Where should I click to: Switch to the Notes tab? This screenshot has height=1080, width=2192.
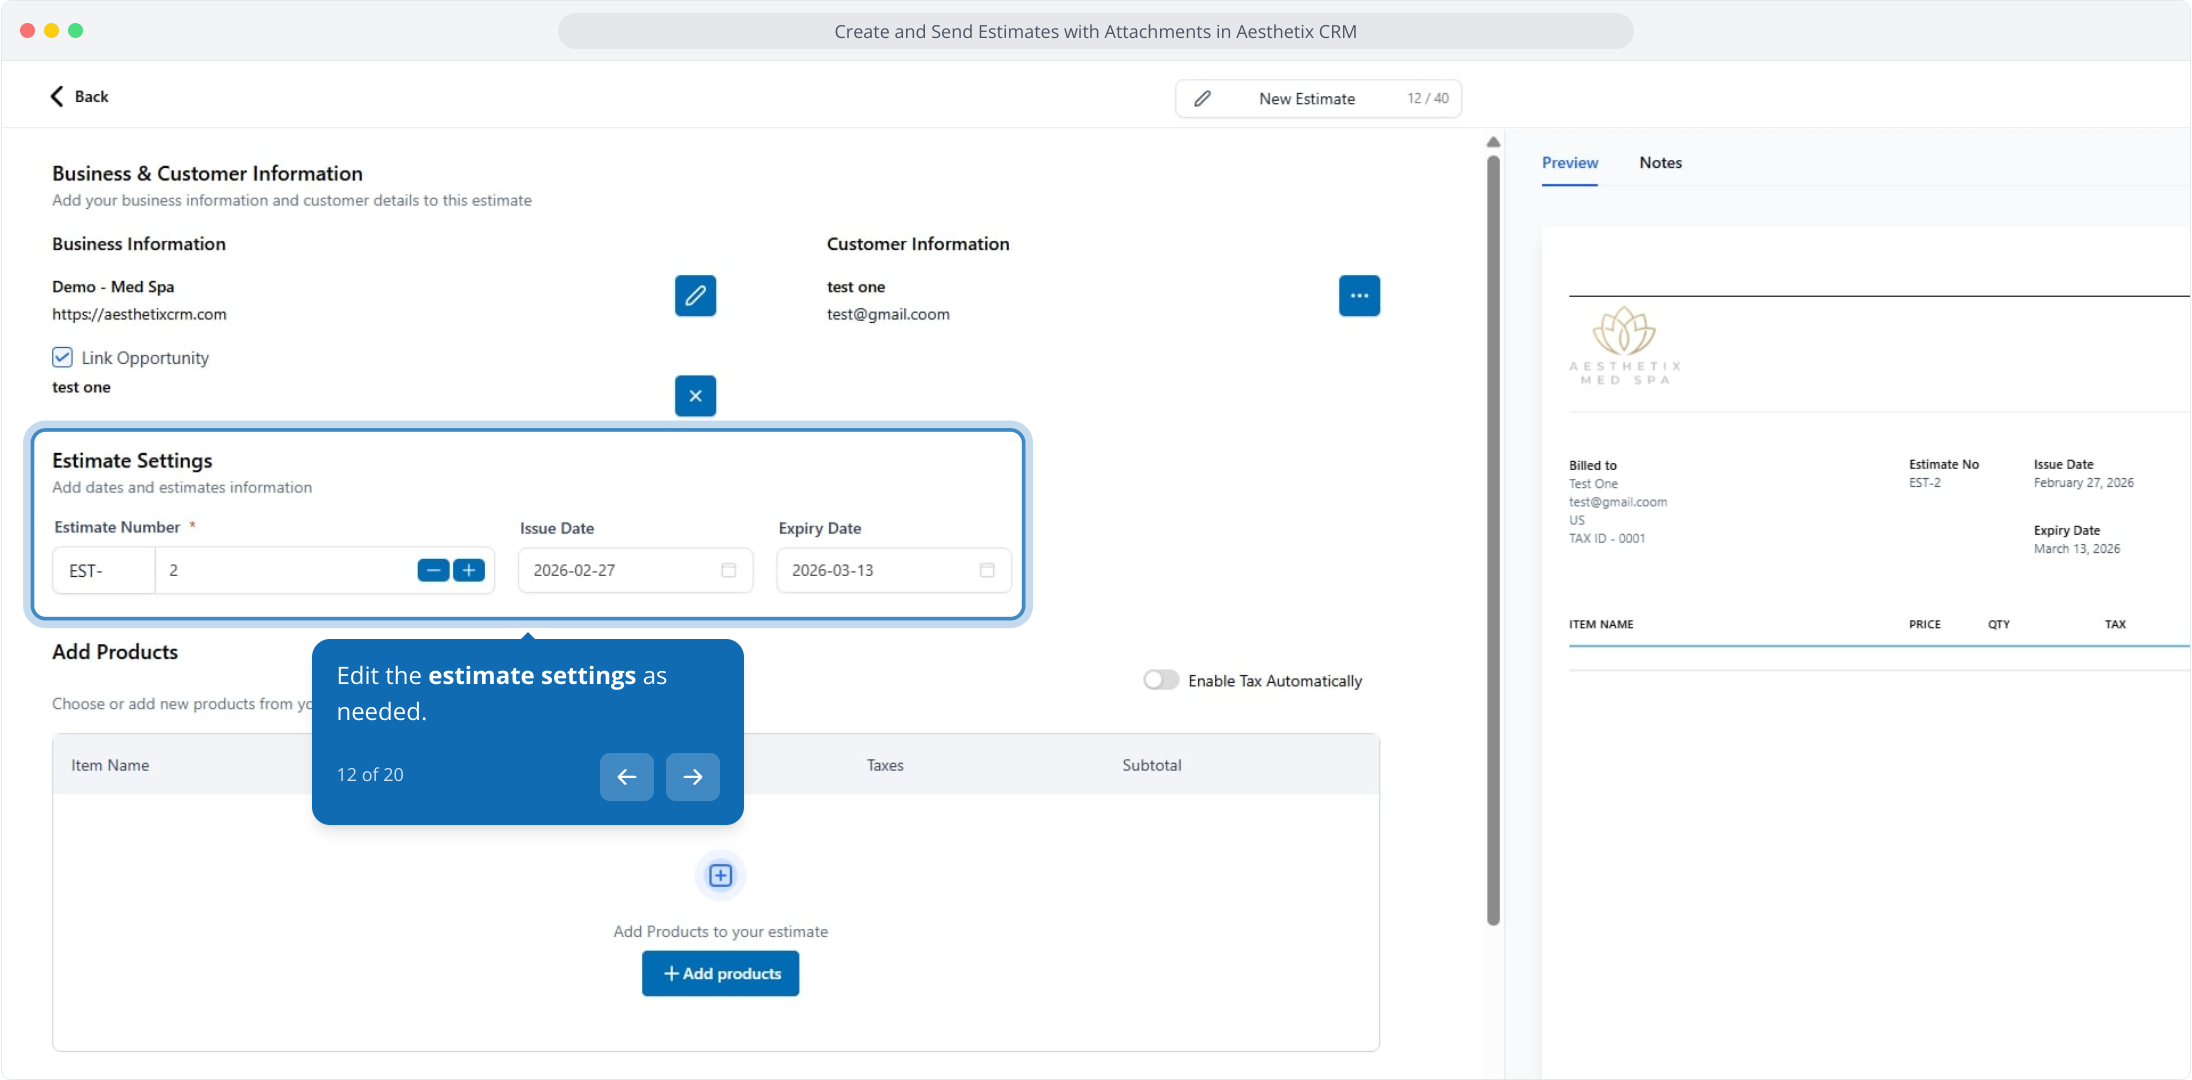point(1660,163)
